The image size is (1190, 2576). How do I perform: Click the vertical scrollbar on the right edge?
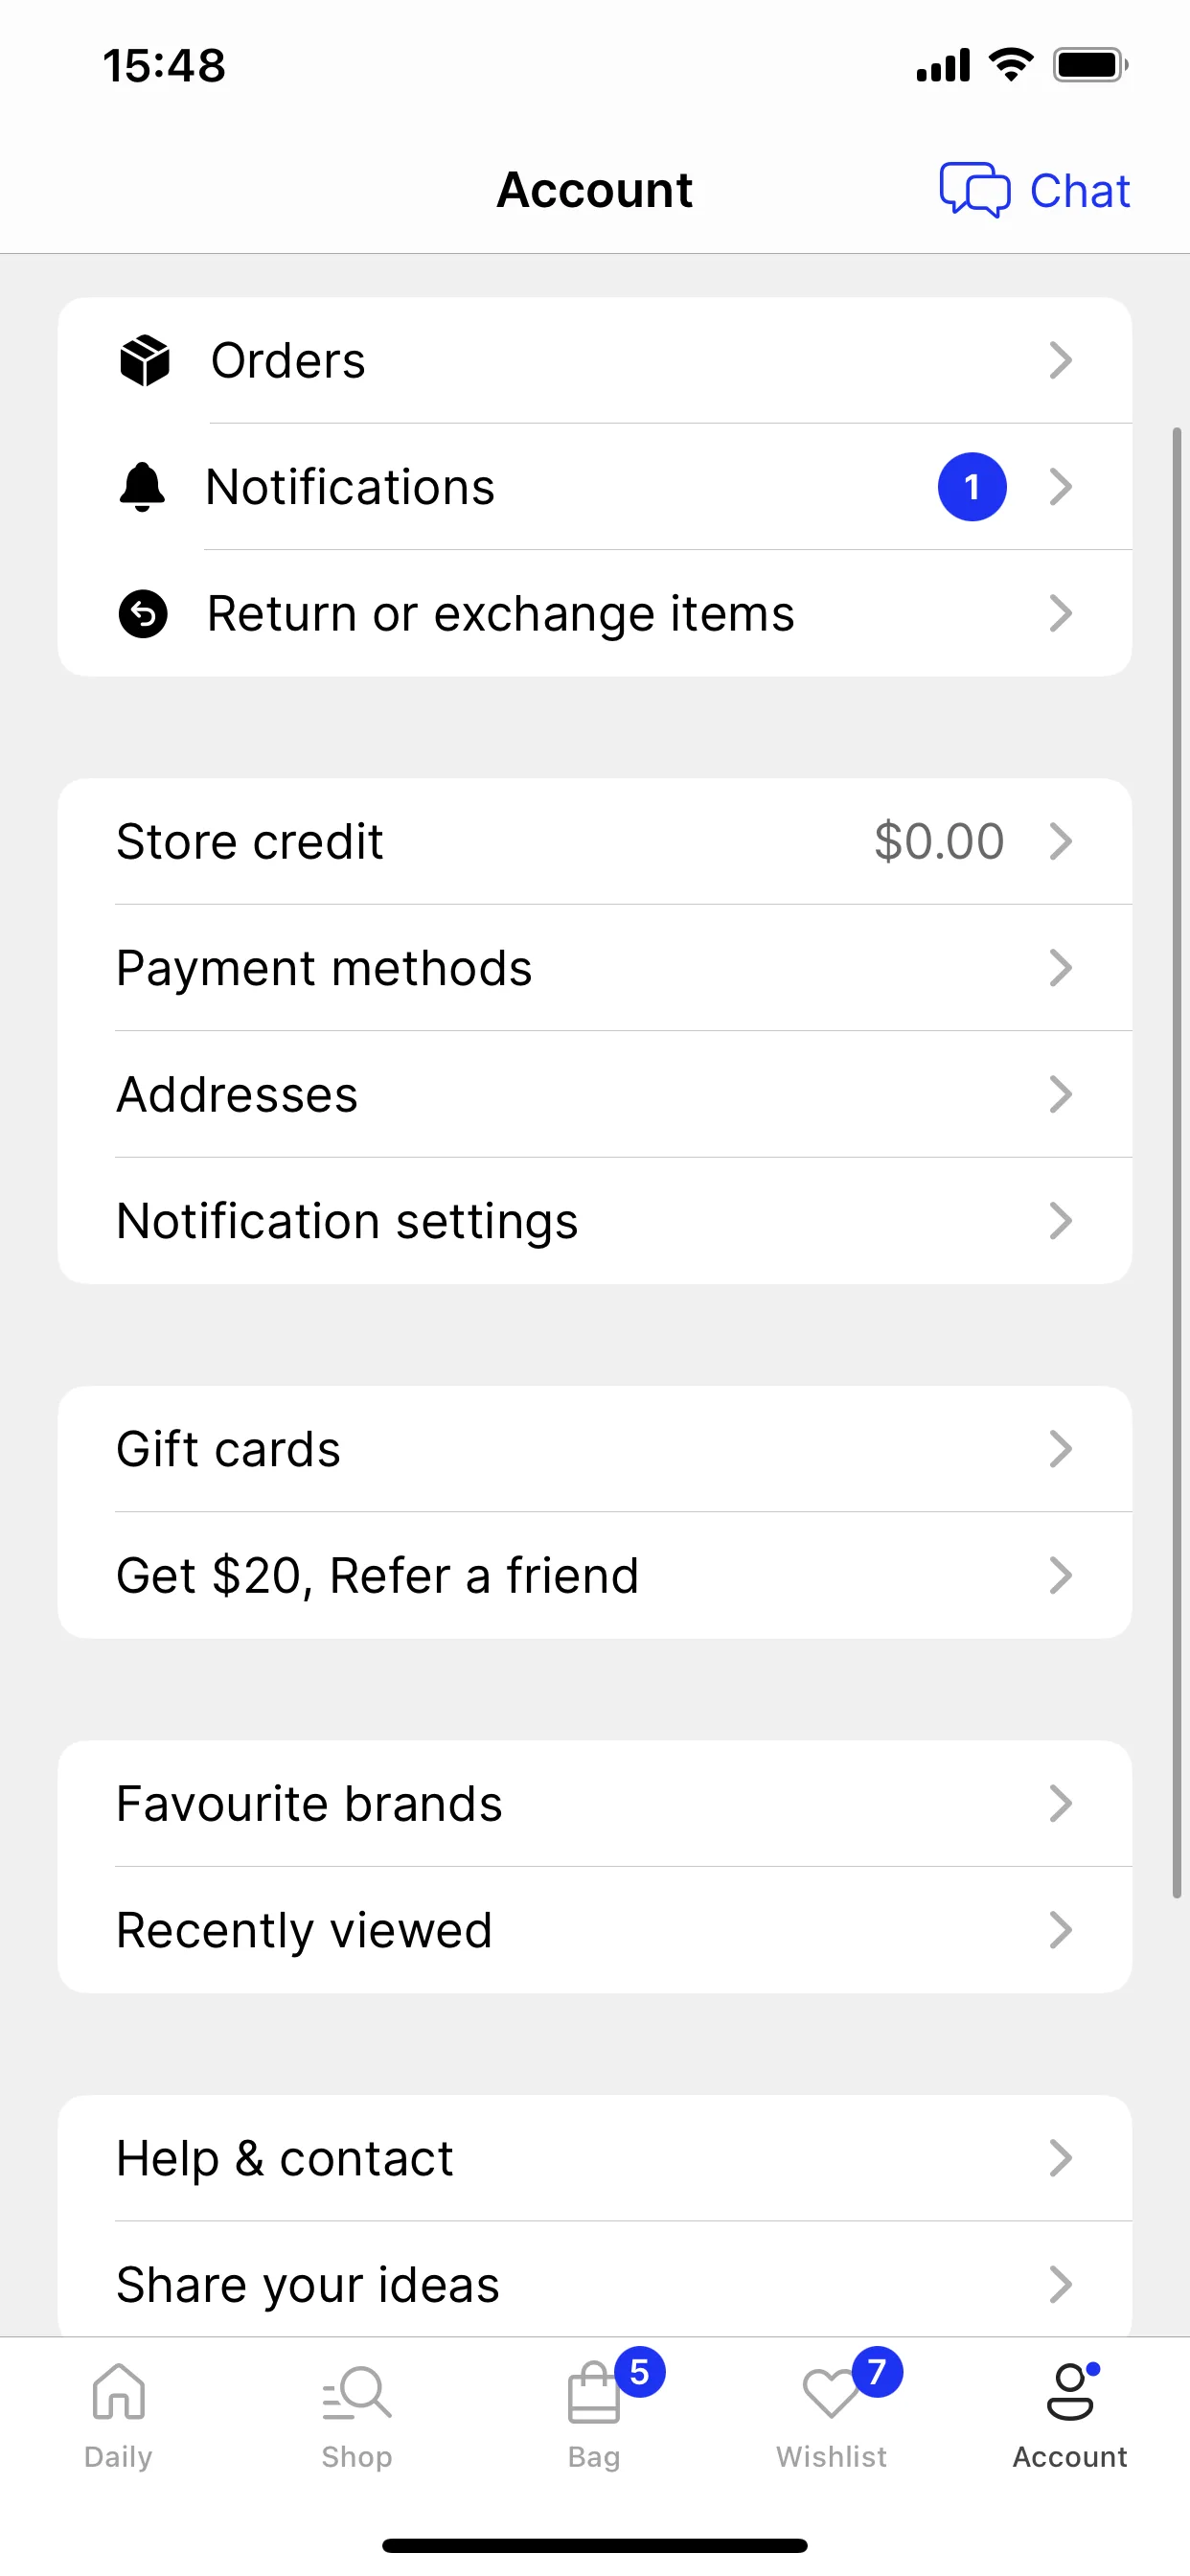(1177, 1162)
